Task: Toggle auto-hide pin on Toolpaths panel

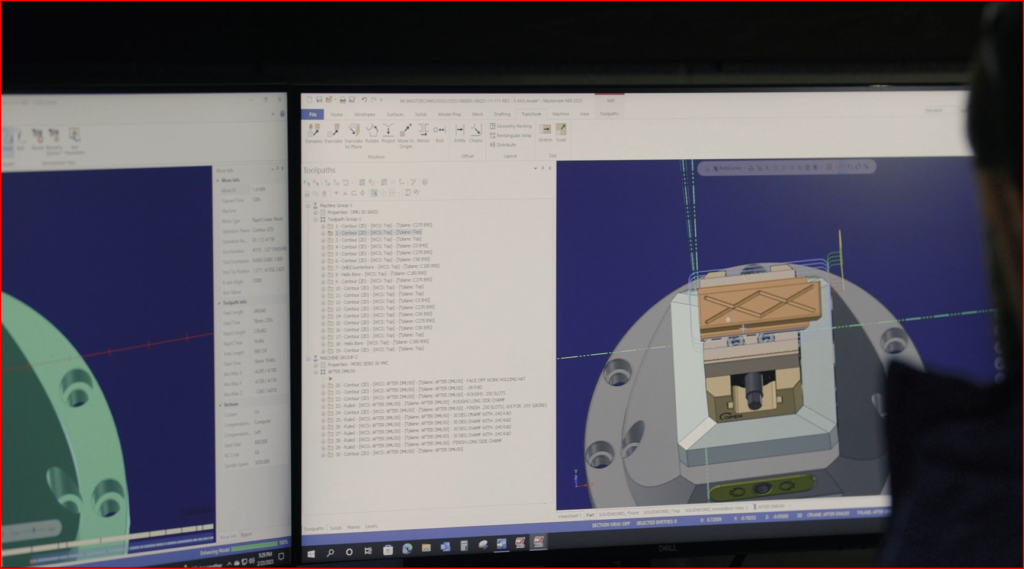Action: [543, 169]
